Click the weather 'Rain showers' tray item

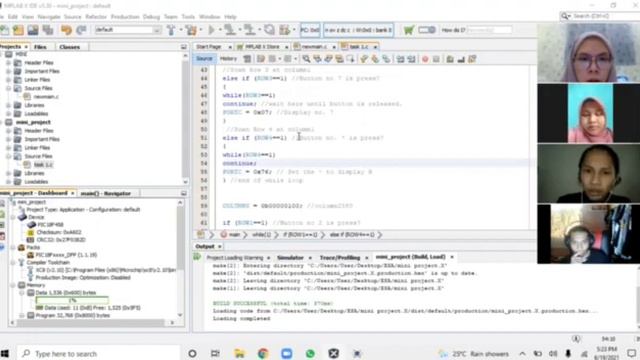[473, 353]
